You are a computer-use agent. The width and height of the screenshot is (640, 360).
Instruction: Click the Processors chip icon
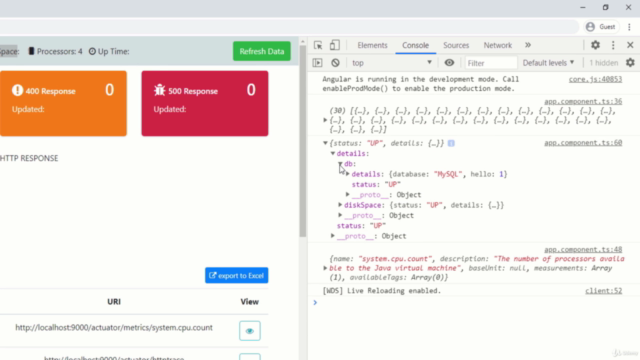point(31,51)
